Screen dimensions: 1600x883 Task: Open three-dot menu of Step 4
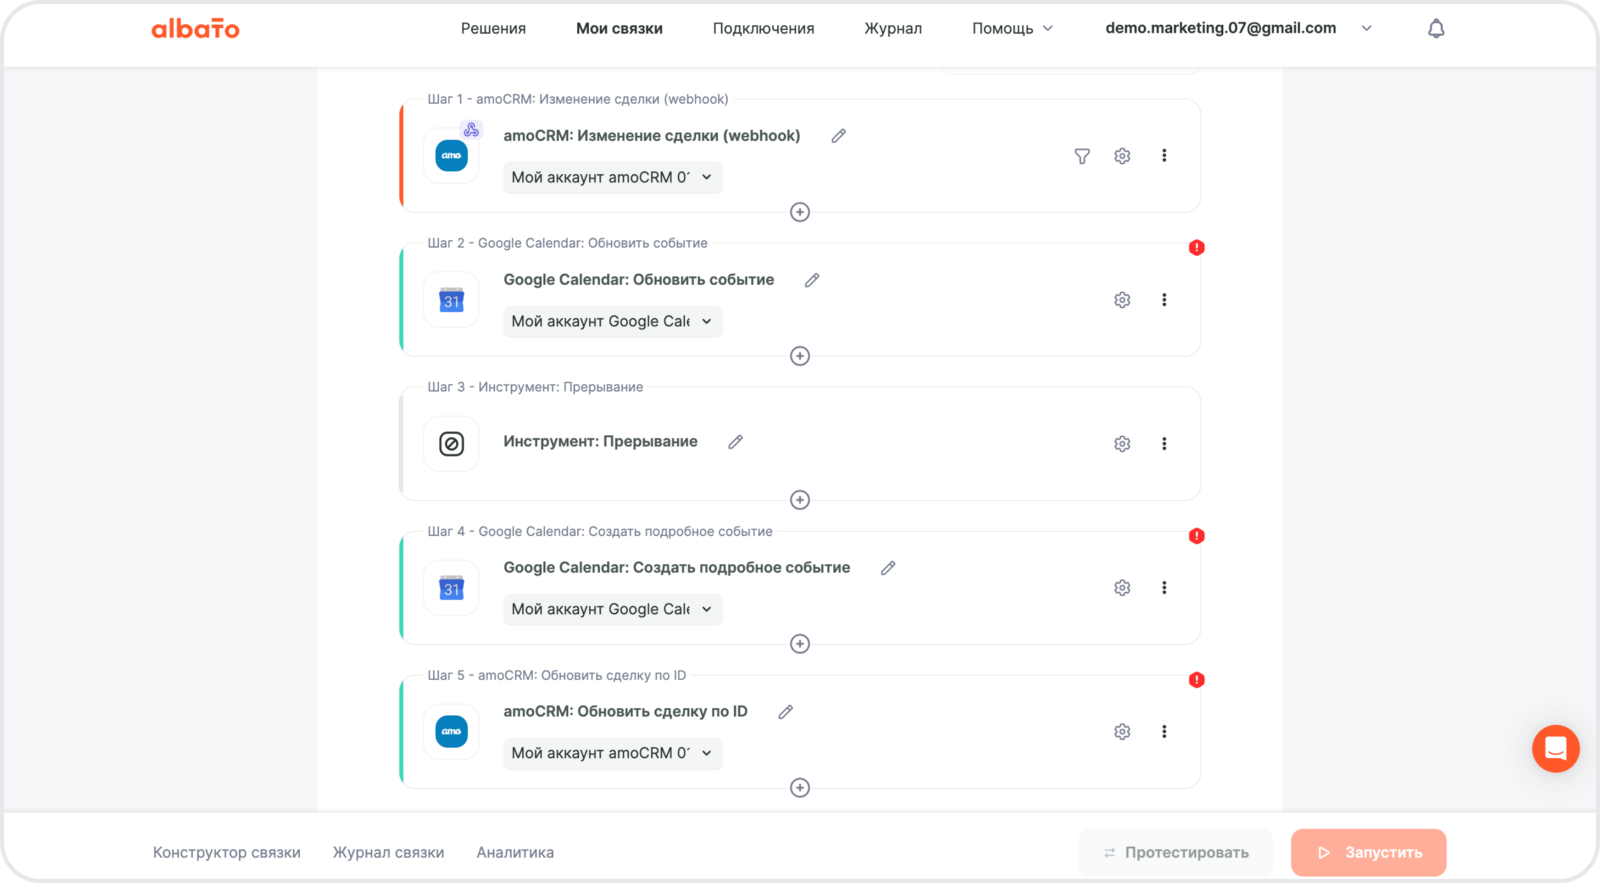1164,588
